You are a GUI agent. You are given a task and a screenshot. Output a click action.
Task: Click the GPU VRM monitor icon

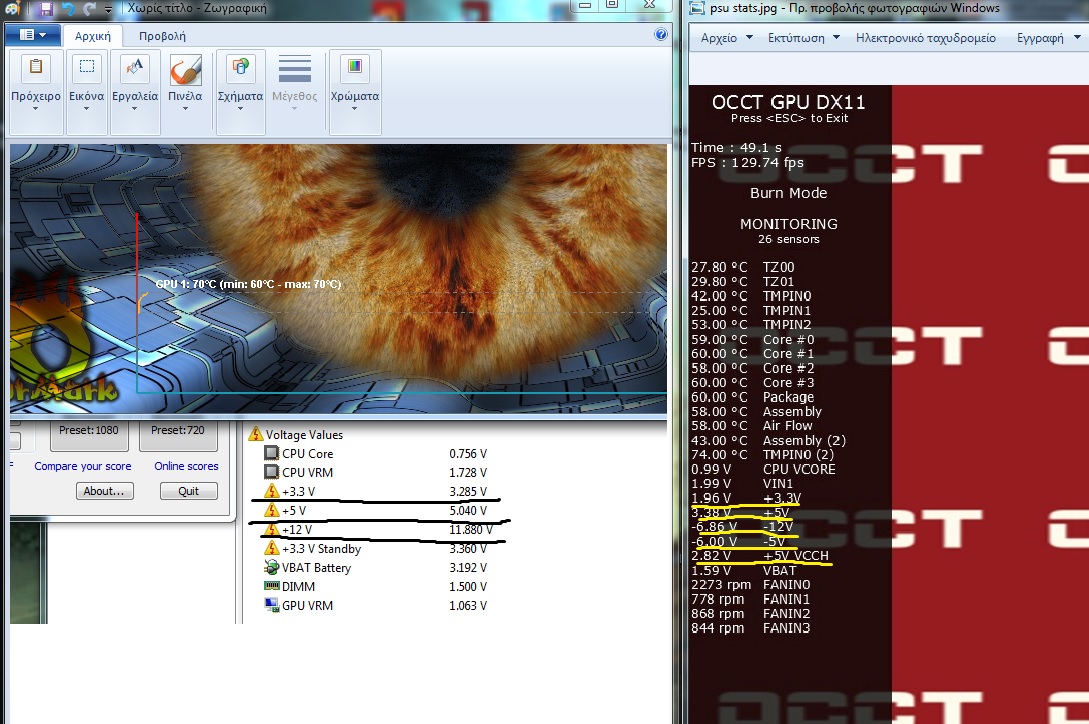click(x=272, y=605)
